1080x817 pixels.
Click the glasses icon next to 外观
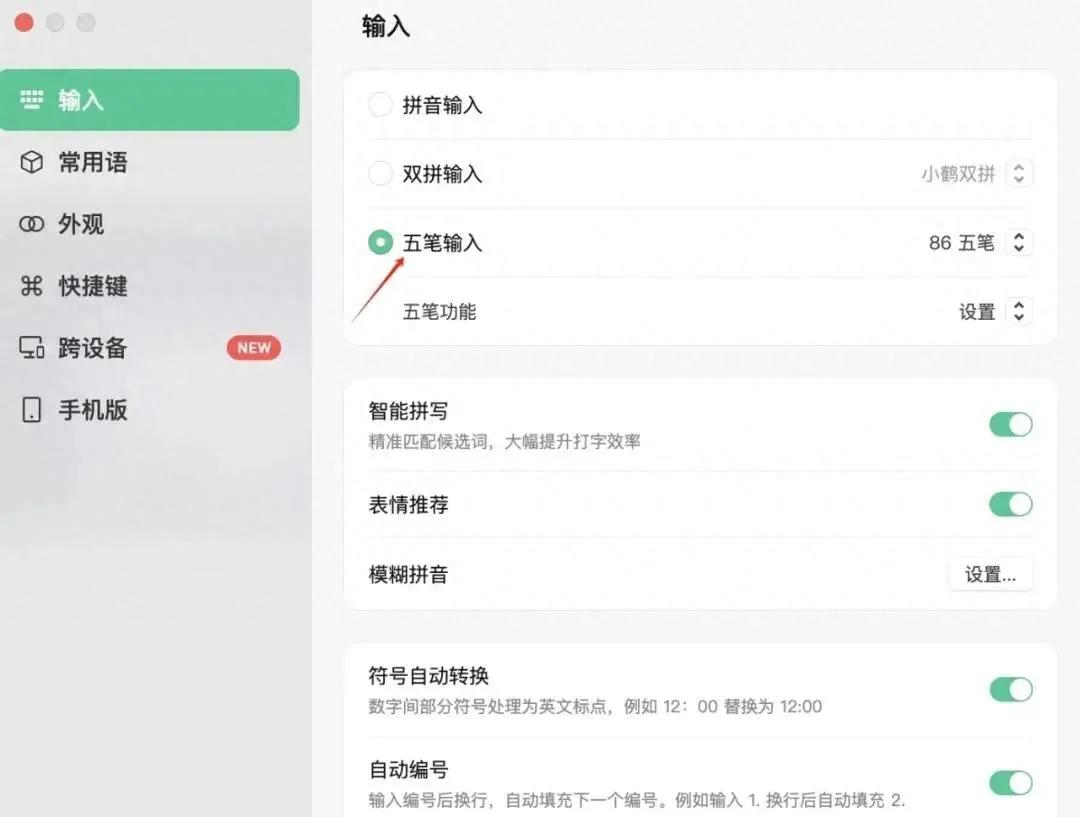click(x=31, y=224)
